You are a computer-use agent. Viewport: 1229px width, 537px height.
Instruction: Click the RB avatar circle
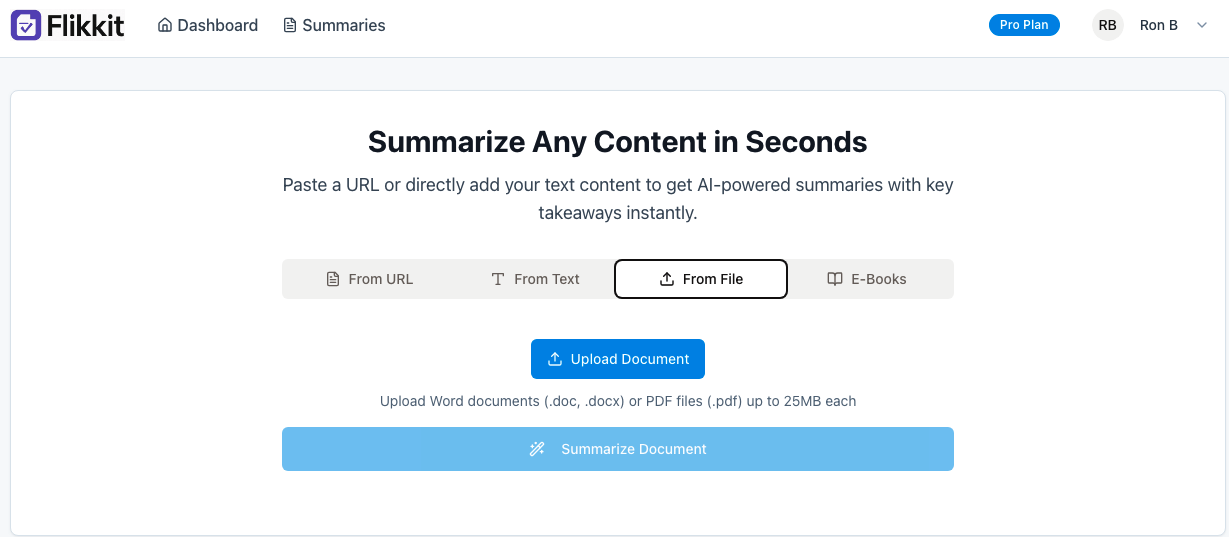(x=1108, y=25)
